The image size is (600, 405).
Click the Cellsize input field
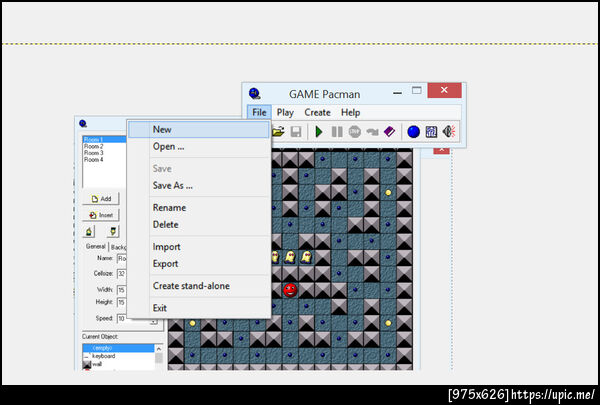[122, 274]
